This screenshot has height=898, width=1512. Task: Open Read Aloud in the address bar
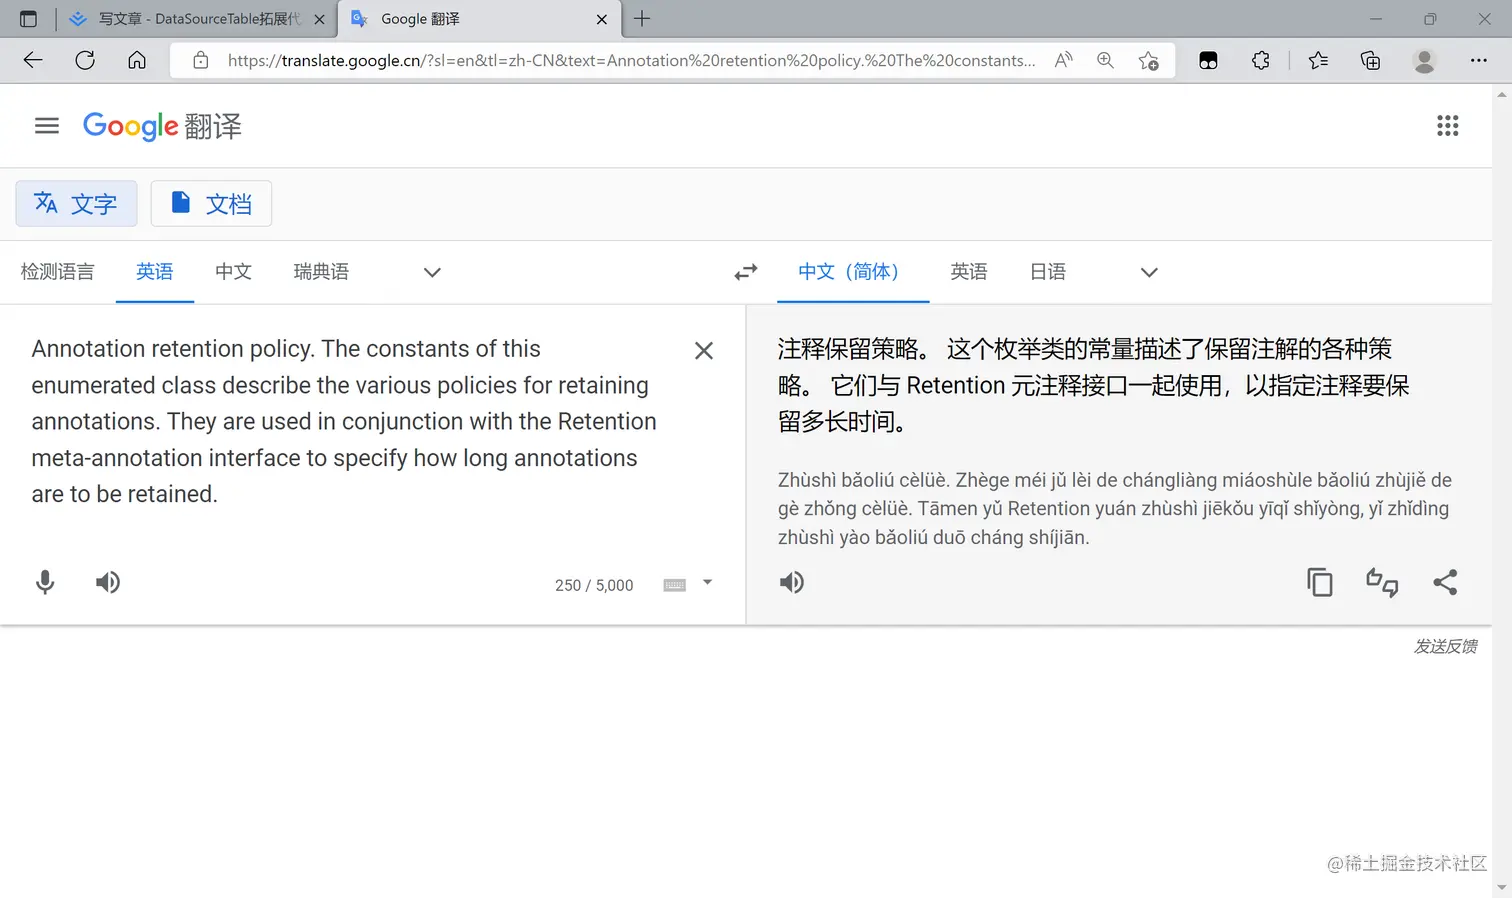(x=1064, y=60)
